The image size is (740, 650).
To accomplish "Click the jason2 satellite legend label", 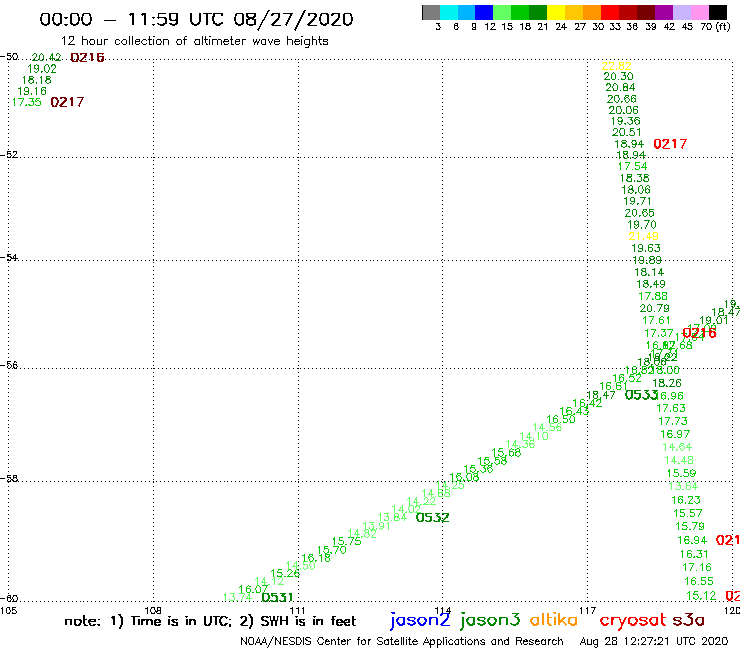I will click(420, 620).
